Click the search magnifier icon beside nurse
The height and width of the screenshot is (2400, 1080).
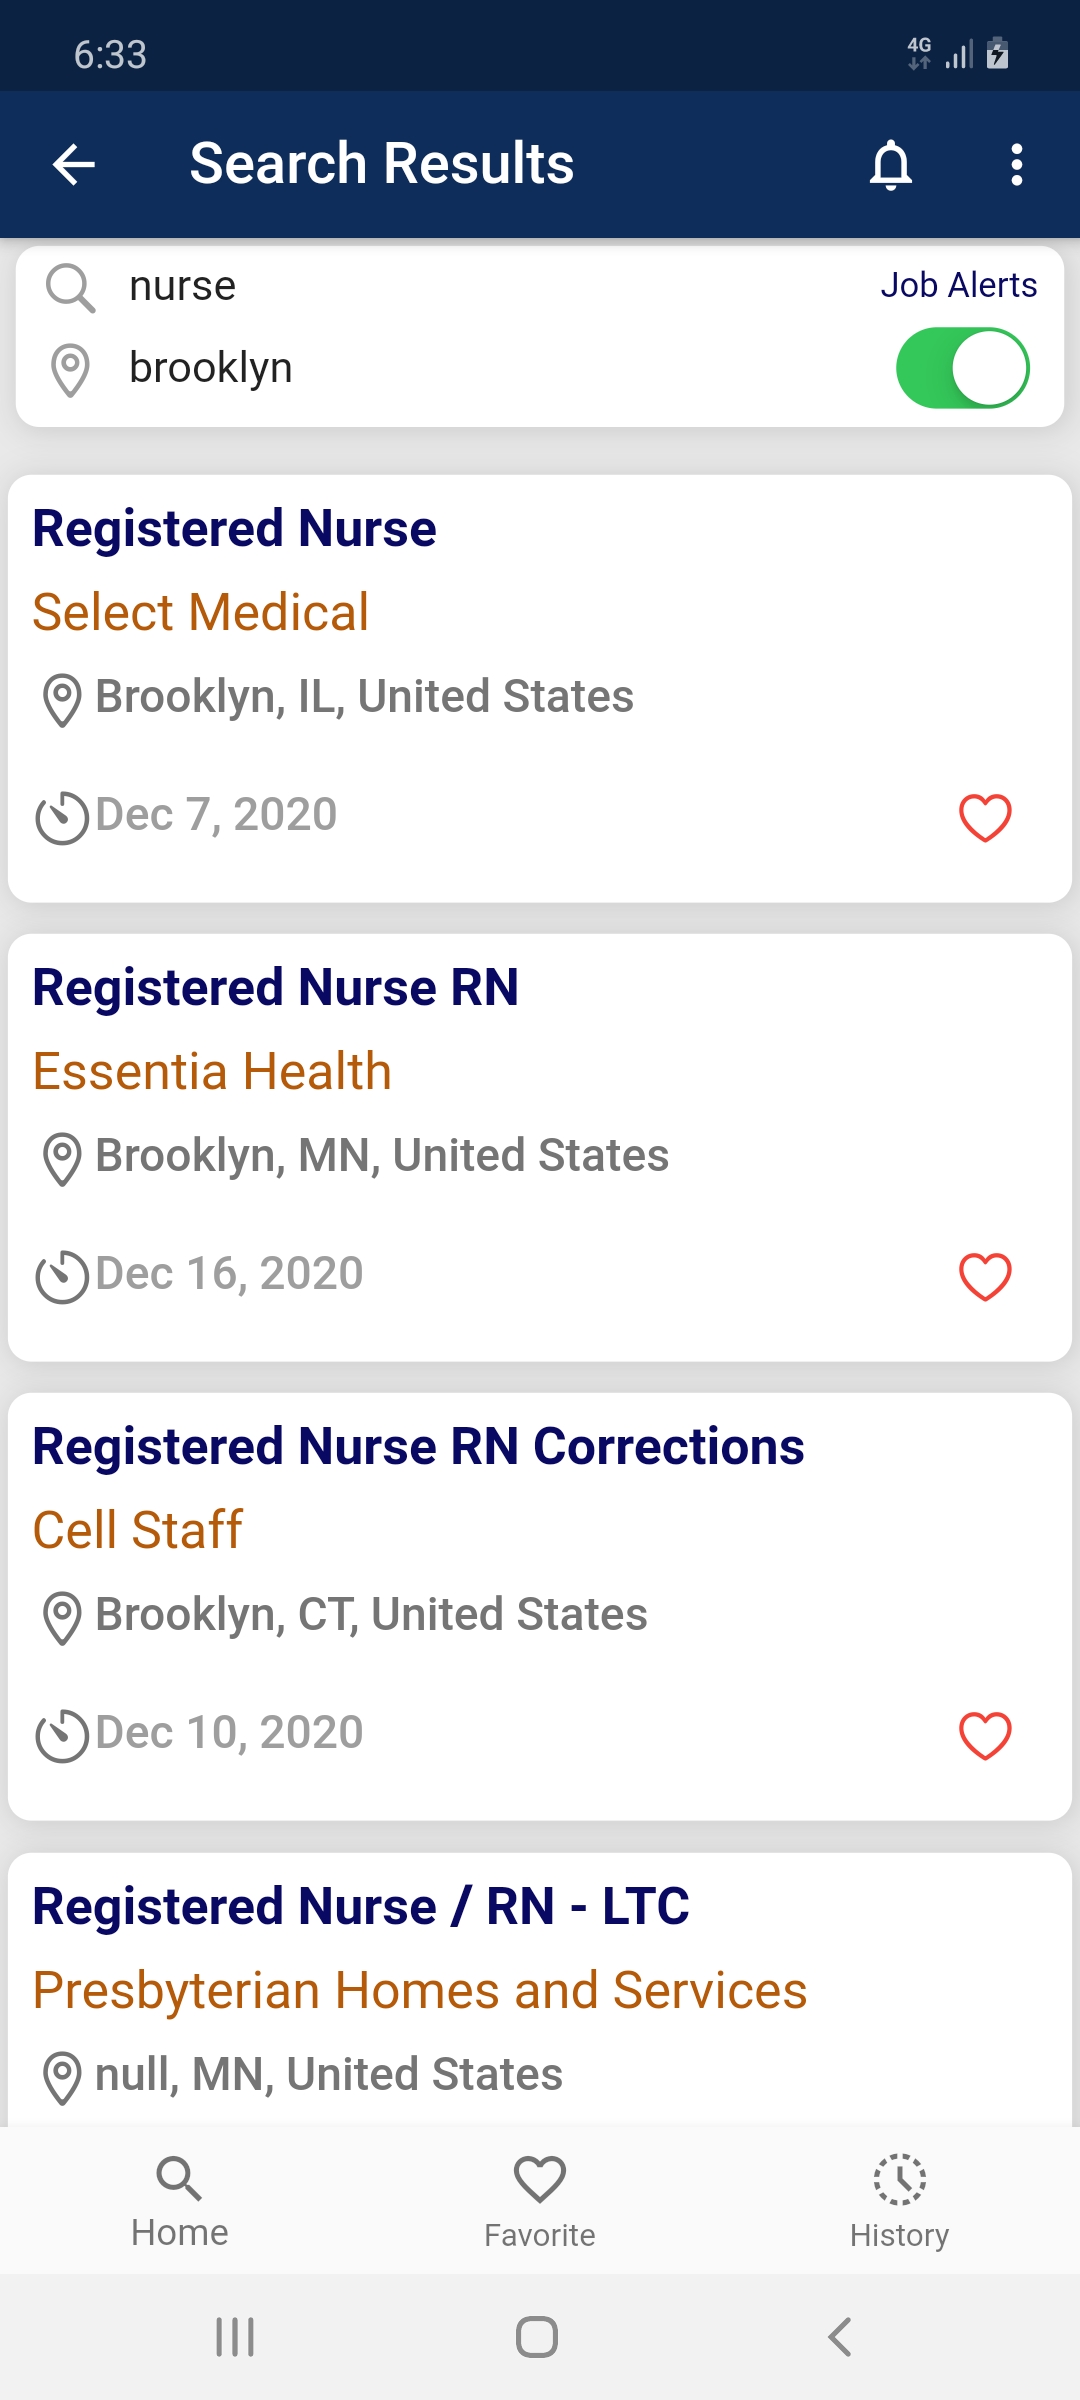pyautogui.click(x=70, y=288)
